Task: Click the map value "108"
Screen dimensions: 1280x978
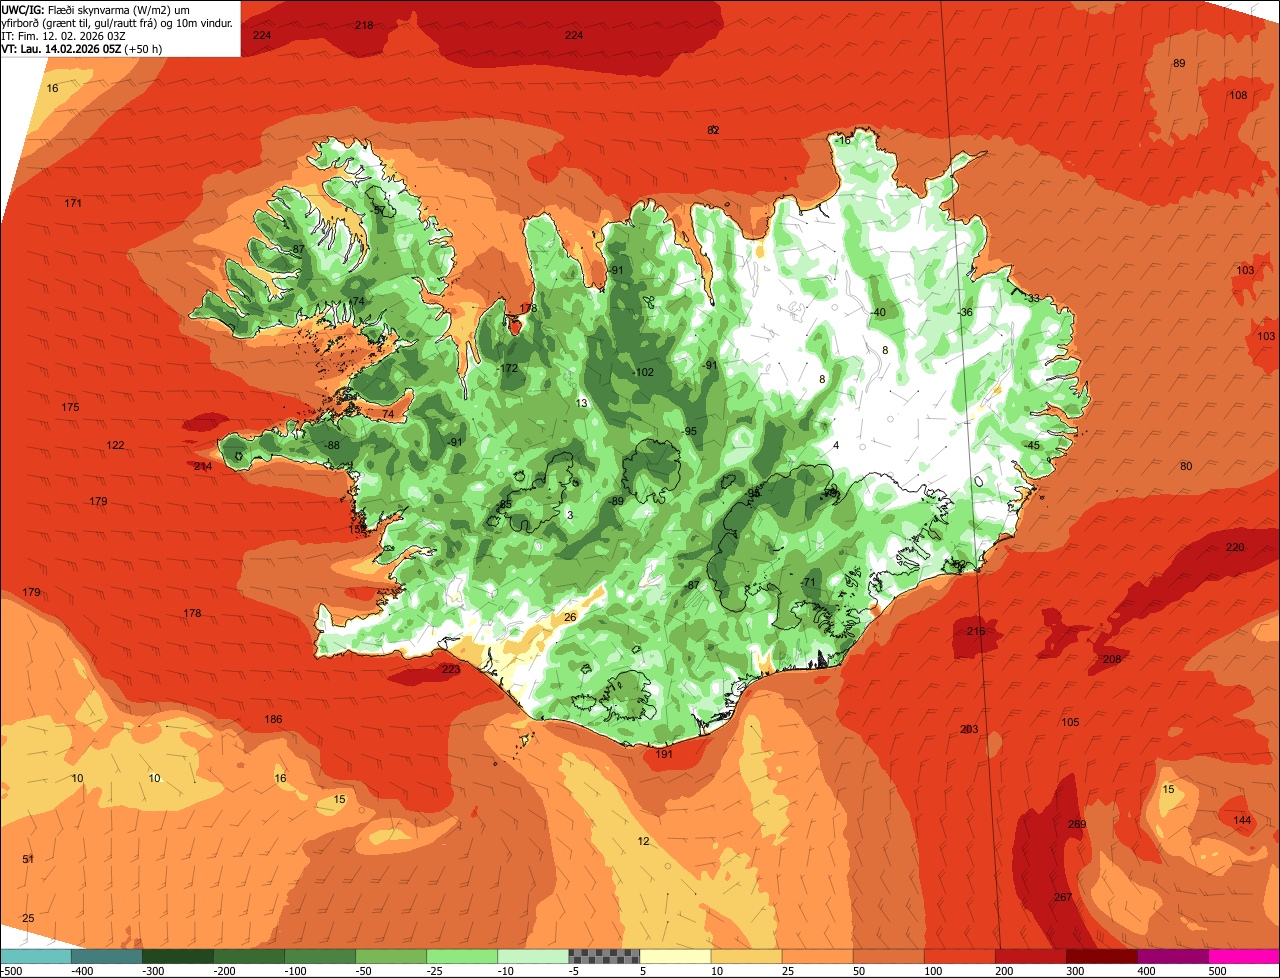Action: point(1238,95)
